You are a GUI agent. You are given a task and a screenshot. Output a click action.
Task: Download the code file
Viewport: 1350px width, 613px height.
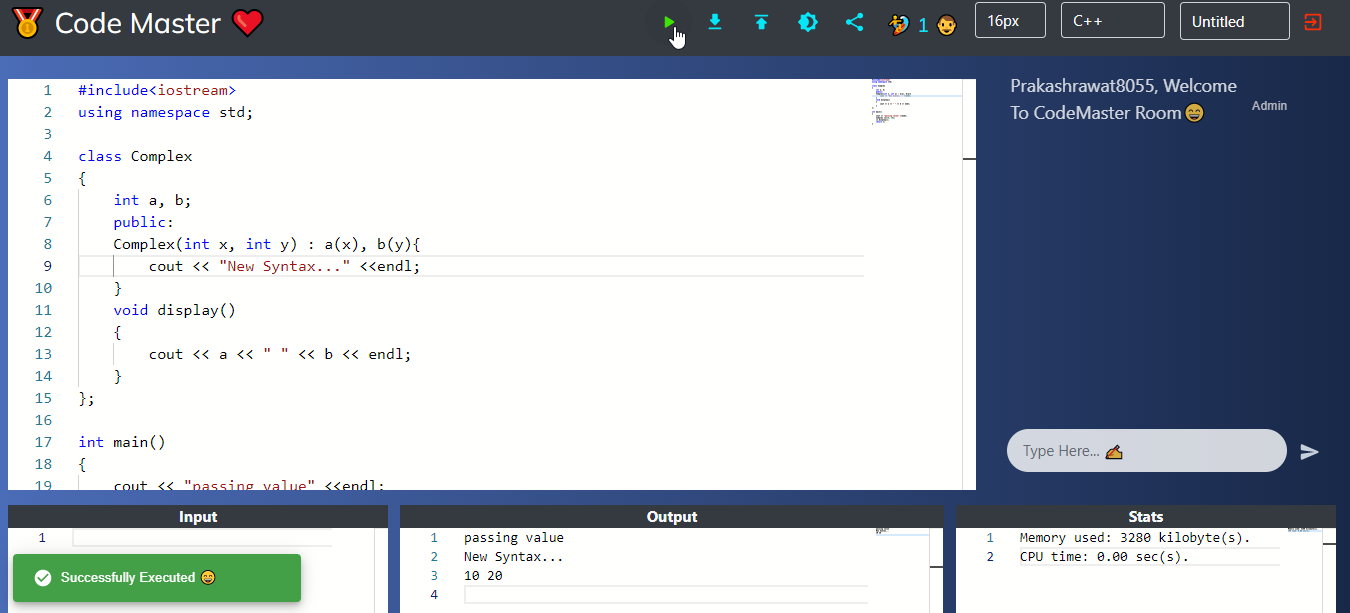click(715, 21)
